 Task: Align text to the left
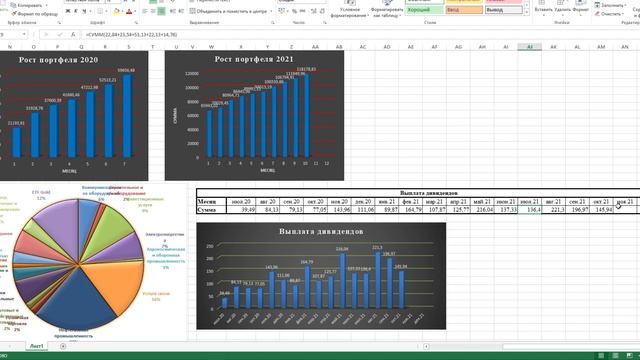[145, 11]
